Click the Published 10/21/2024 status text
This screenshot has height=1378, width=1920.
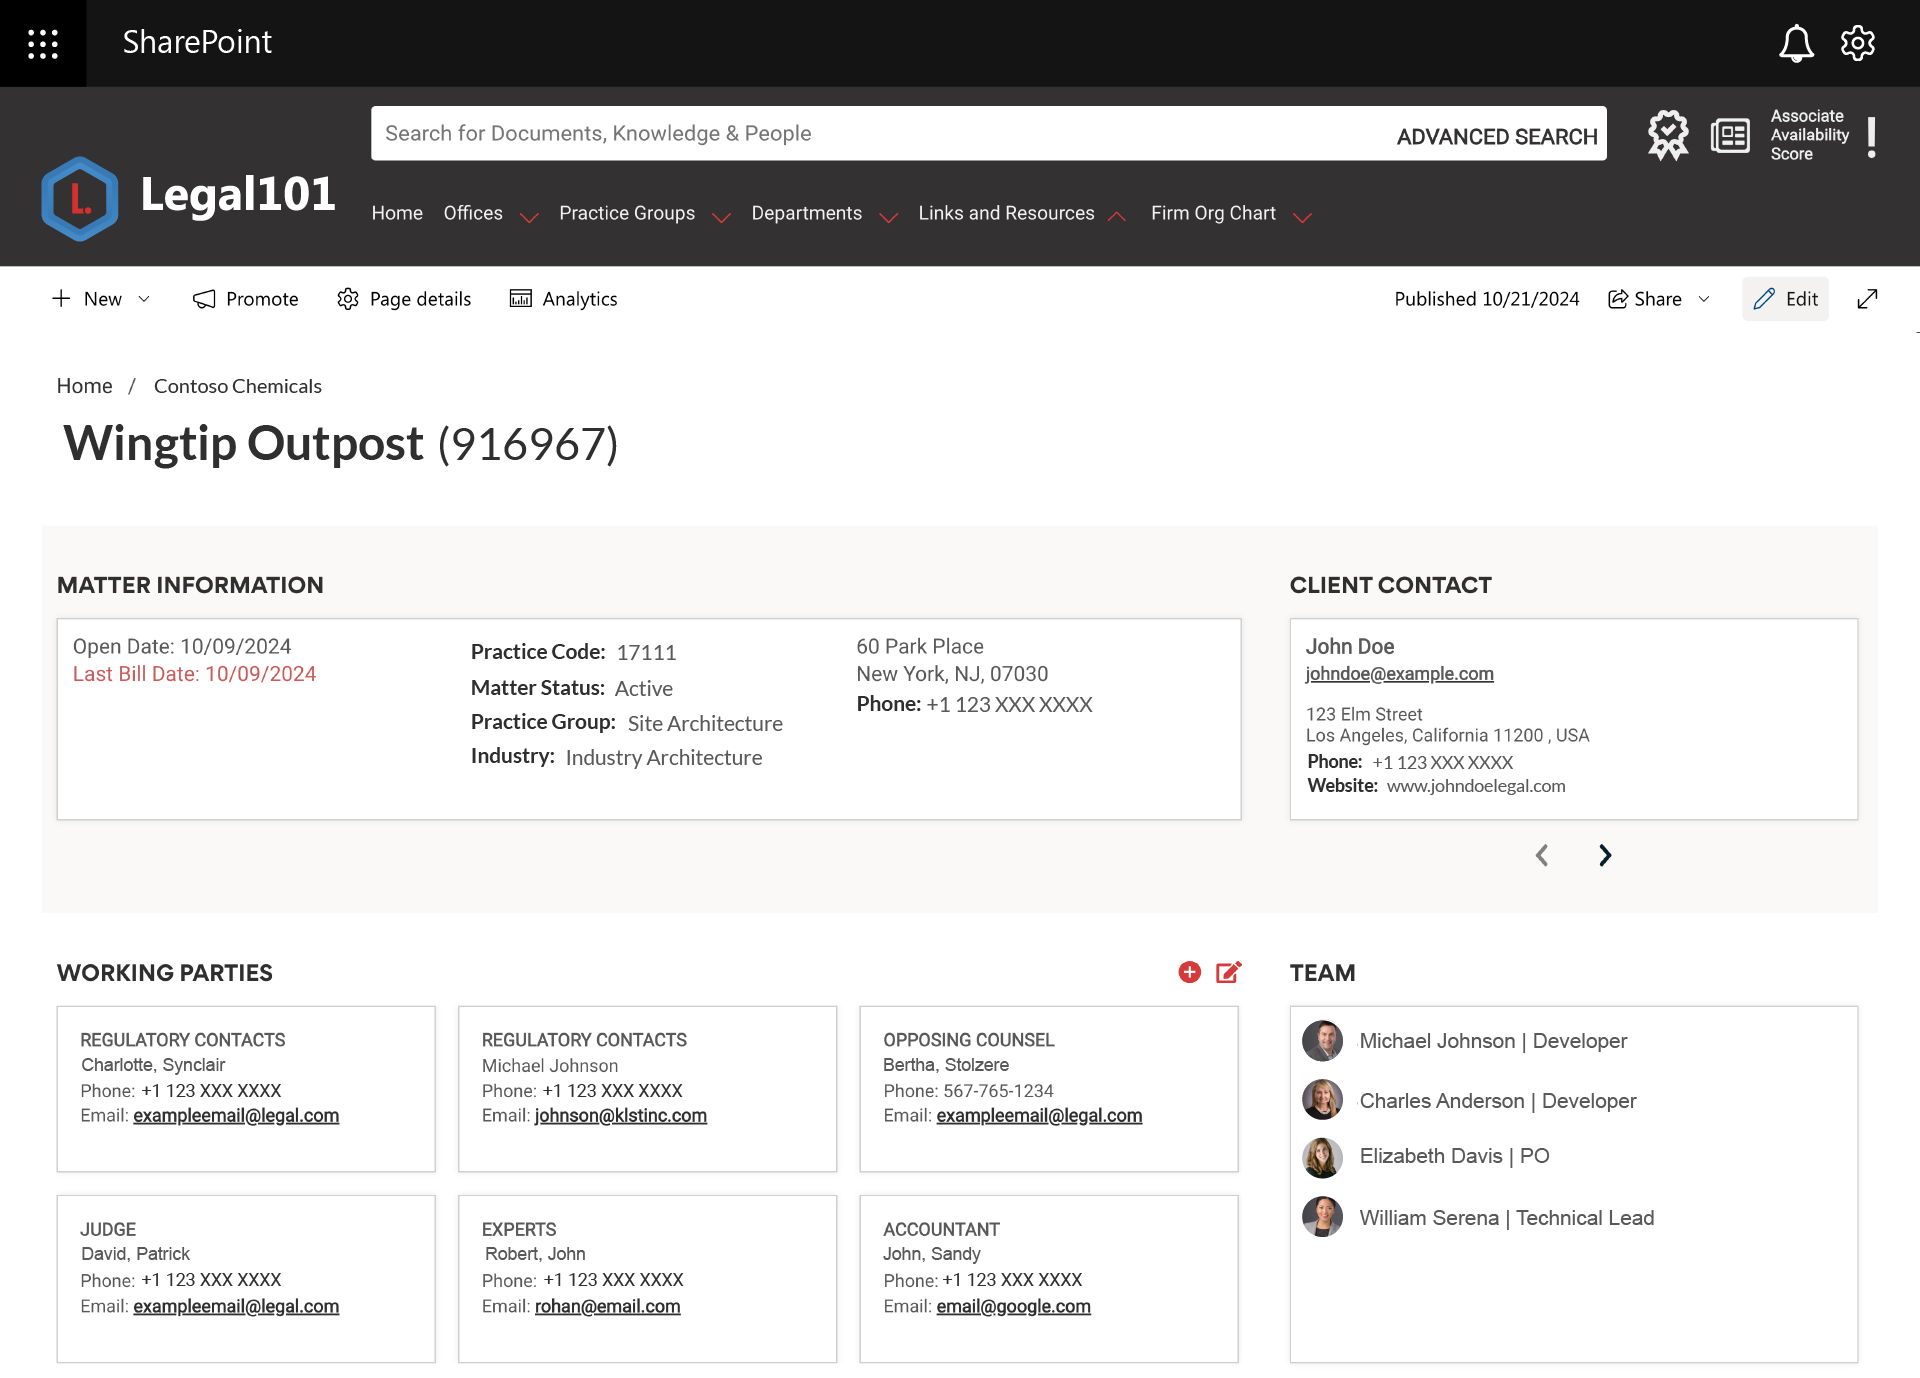pyautogui.click(x=1487, y=299)
